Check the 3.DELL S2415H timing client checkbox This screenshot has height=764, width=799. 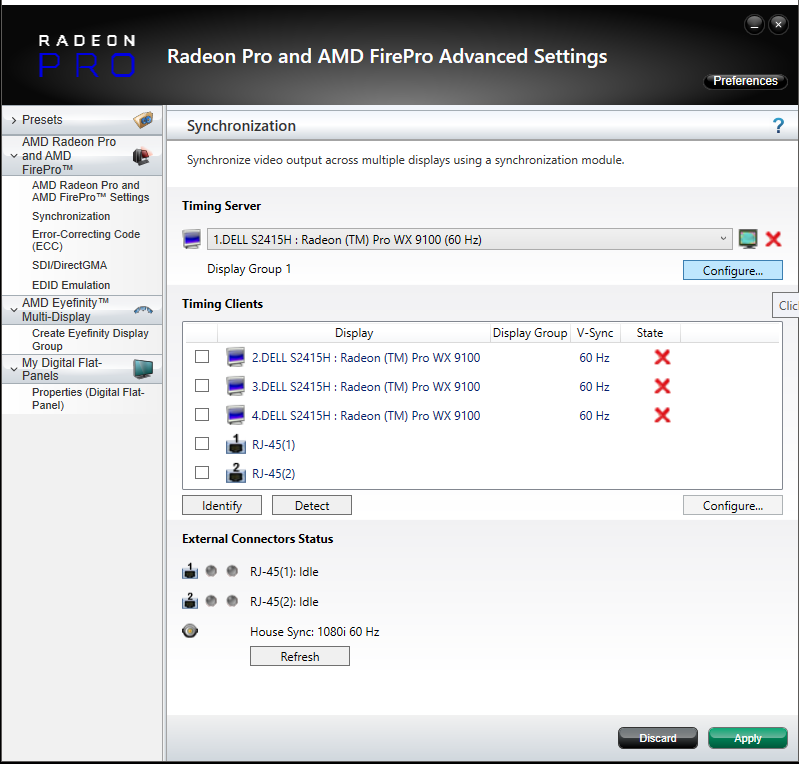pos(202,385)
